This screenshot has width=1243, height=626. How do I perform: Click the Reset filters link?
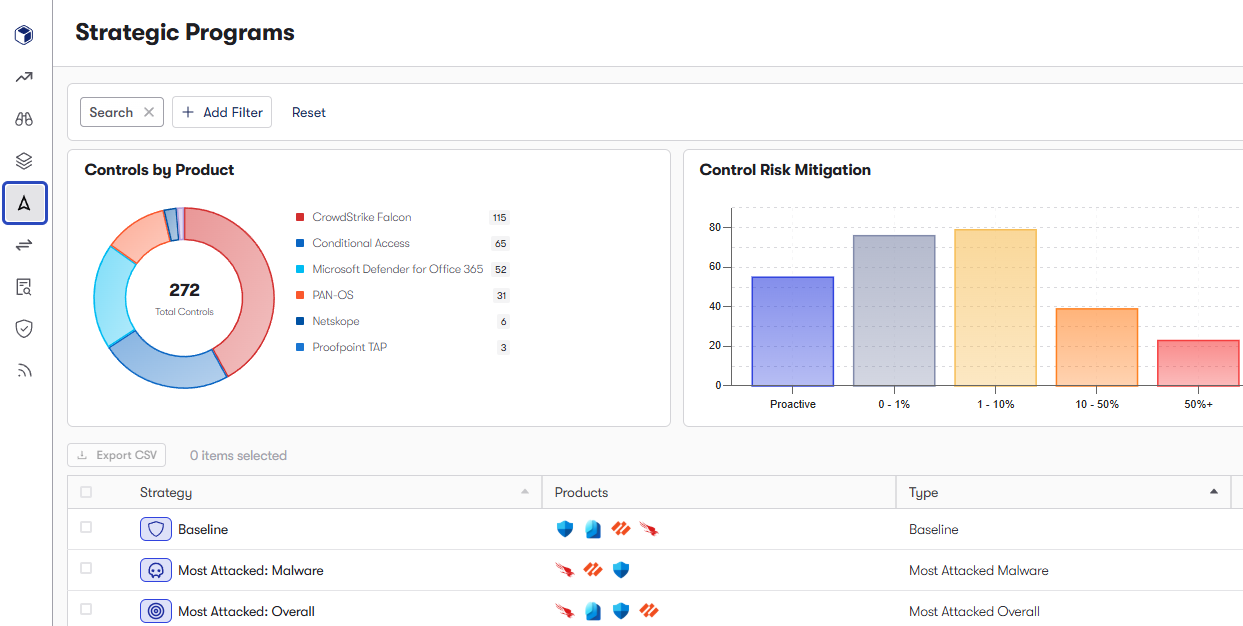point(309,112)
